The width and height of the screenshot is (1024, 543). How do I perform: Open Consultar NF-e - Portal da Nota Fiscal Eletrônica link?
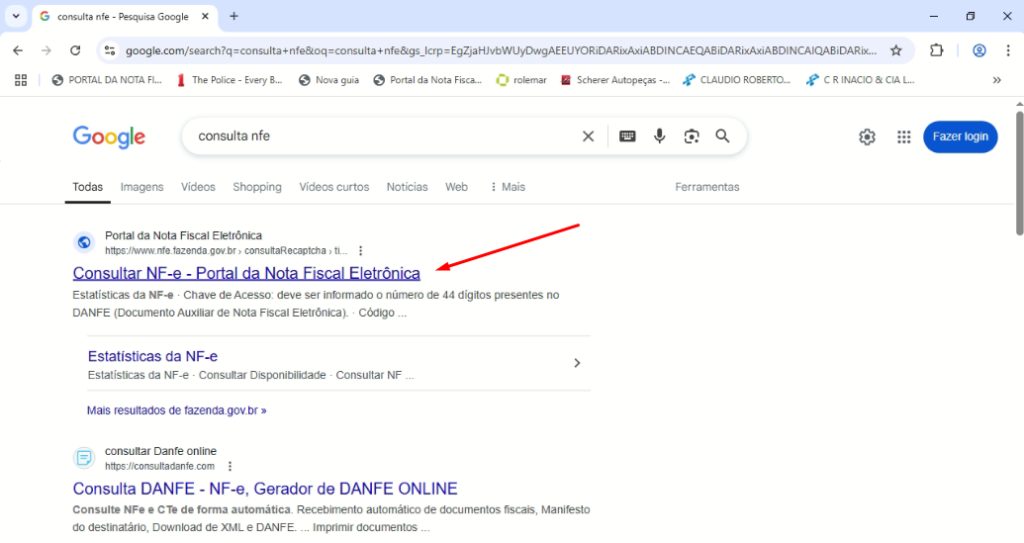[x=246, y=273]
